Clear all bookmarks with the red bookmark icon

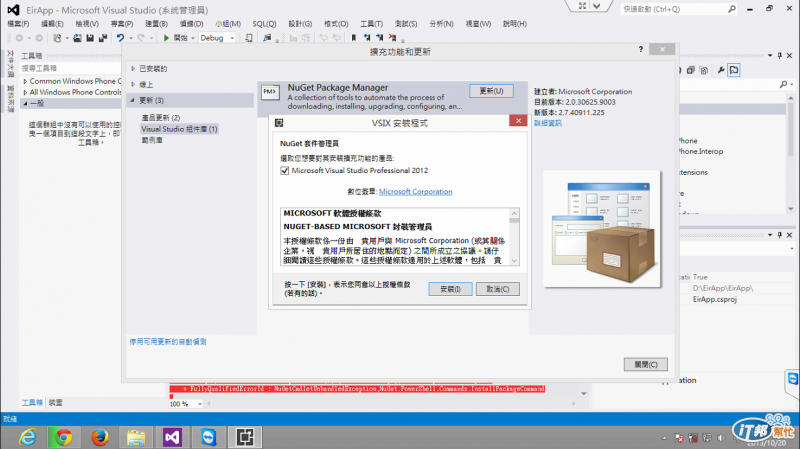point(392,38)
